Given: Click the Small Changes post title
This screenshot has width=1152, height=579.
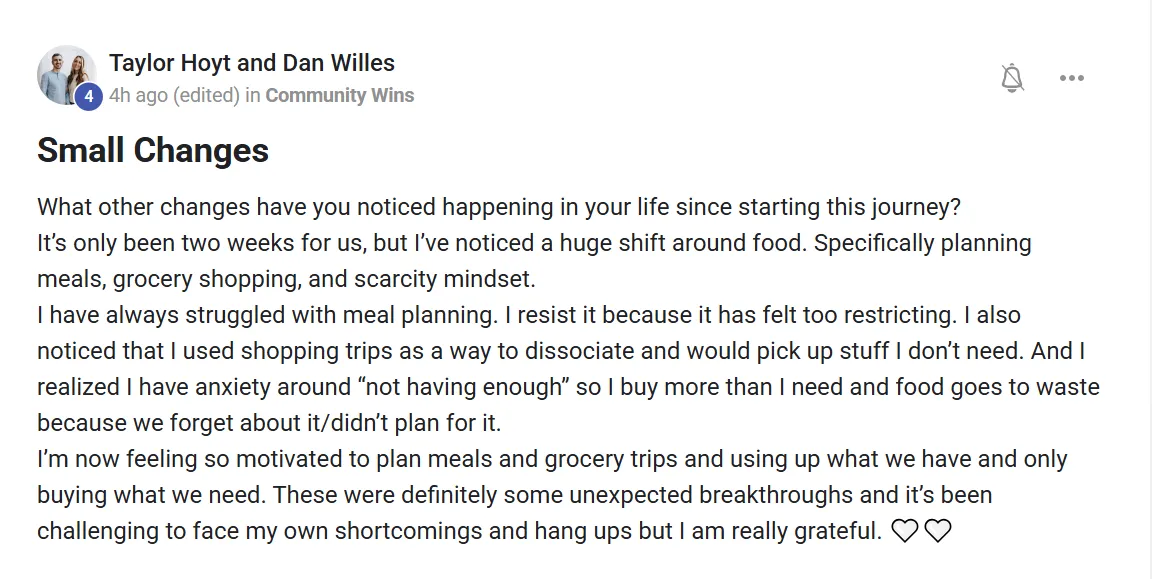Looking at the screenshot, I should pyautogui.click(x=153, y=151).
